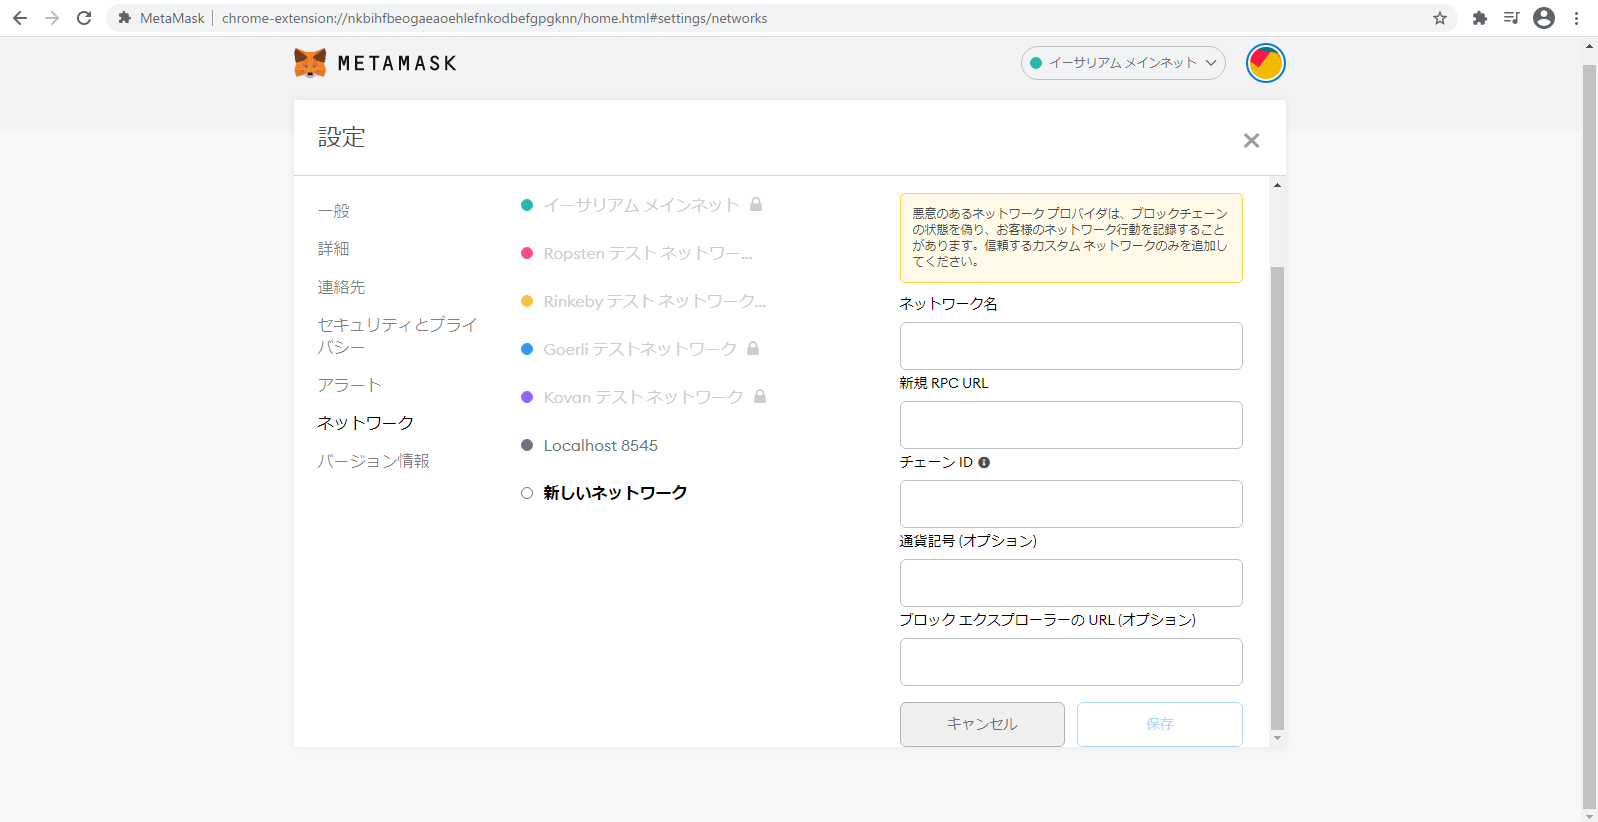This screenshot has height=822, width=1598.
Task: Click the page scrollbar thumb
Action: point(1590,436)
